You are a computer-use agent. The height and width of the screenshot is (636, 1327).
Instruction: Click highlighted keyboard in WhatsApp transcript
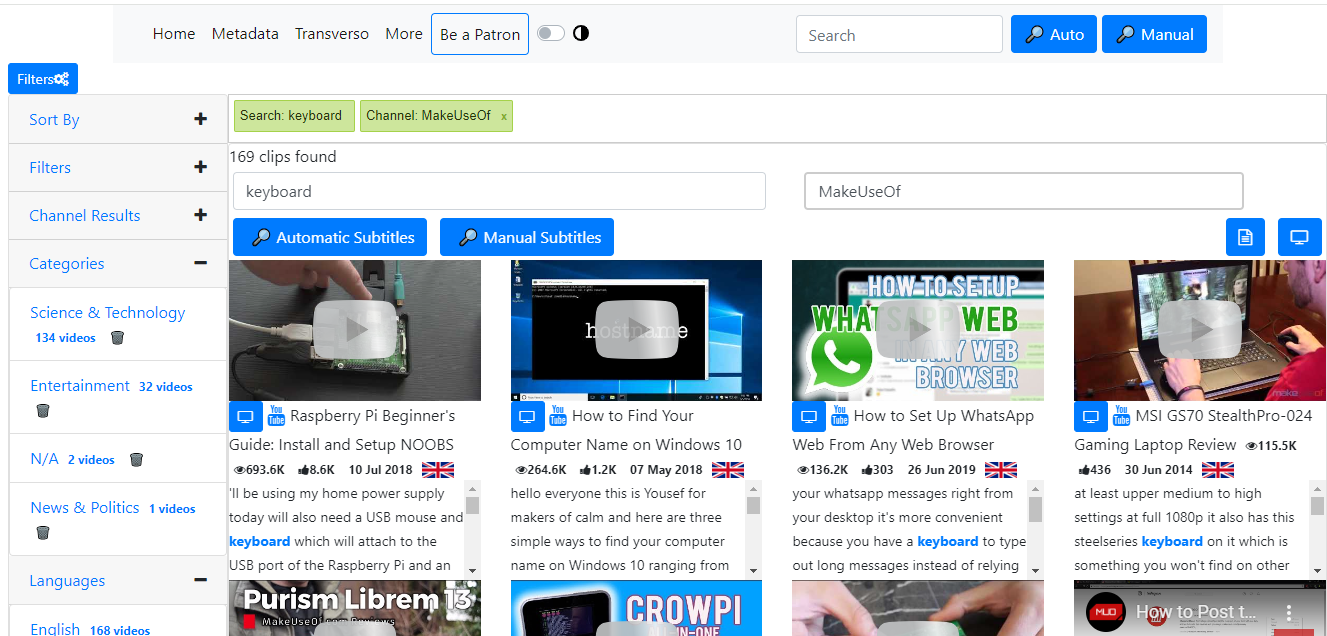point(948,542)
